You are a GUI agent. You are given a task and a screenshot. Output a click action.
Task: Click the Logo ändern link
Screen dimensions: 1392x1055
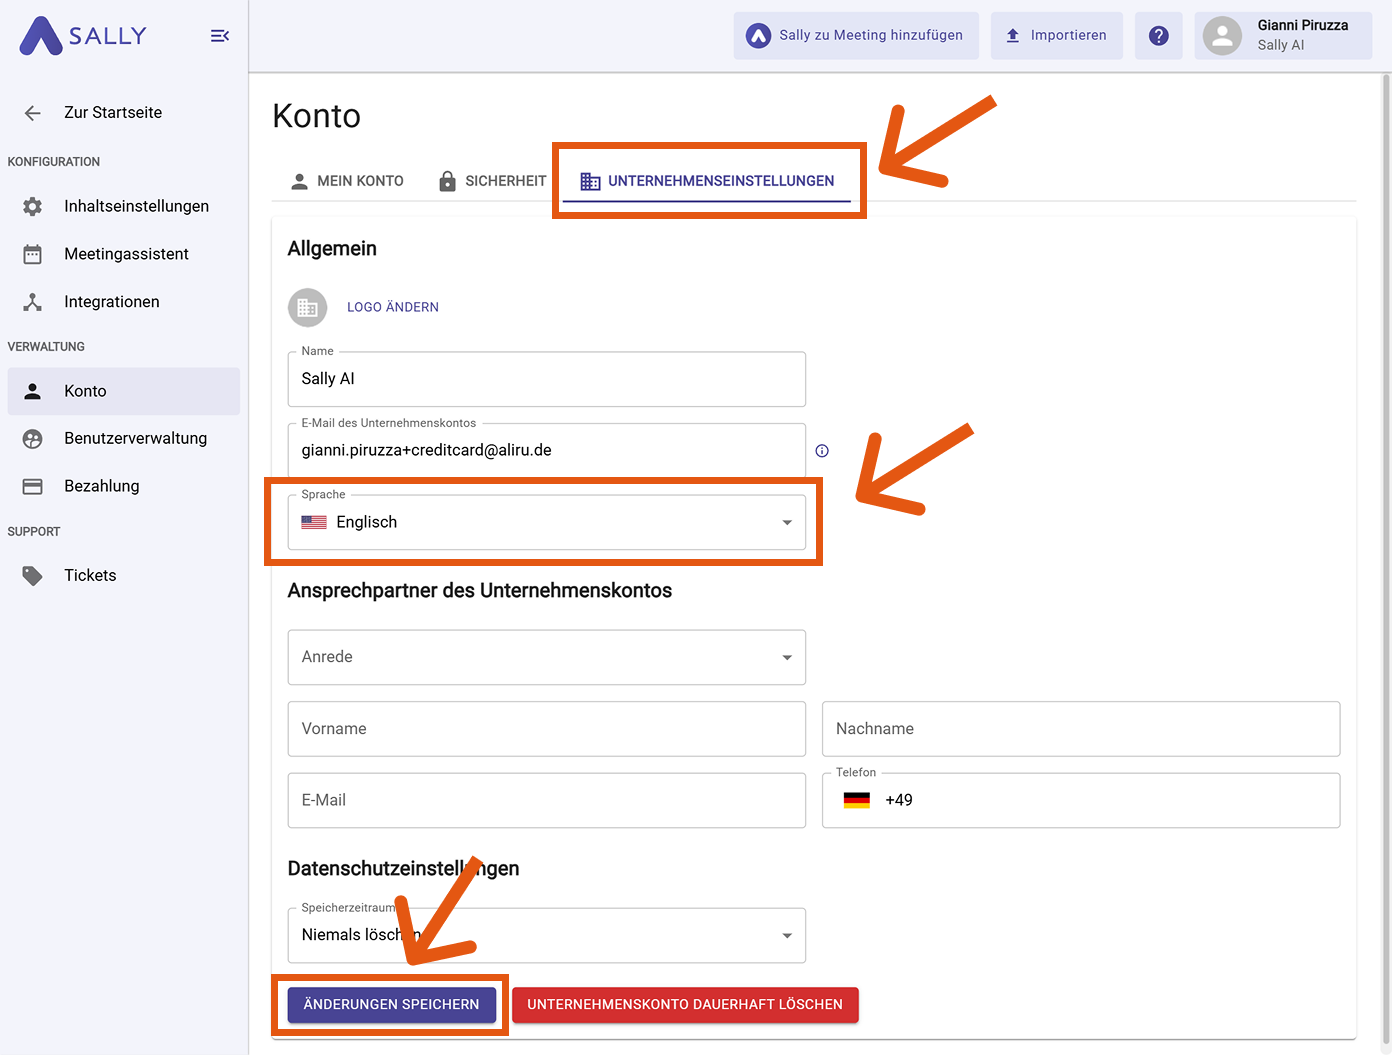tap(393, 307)
